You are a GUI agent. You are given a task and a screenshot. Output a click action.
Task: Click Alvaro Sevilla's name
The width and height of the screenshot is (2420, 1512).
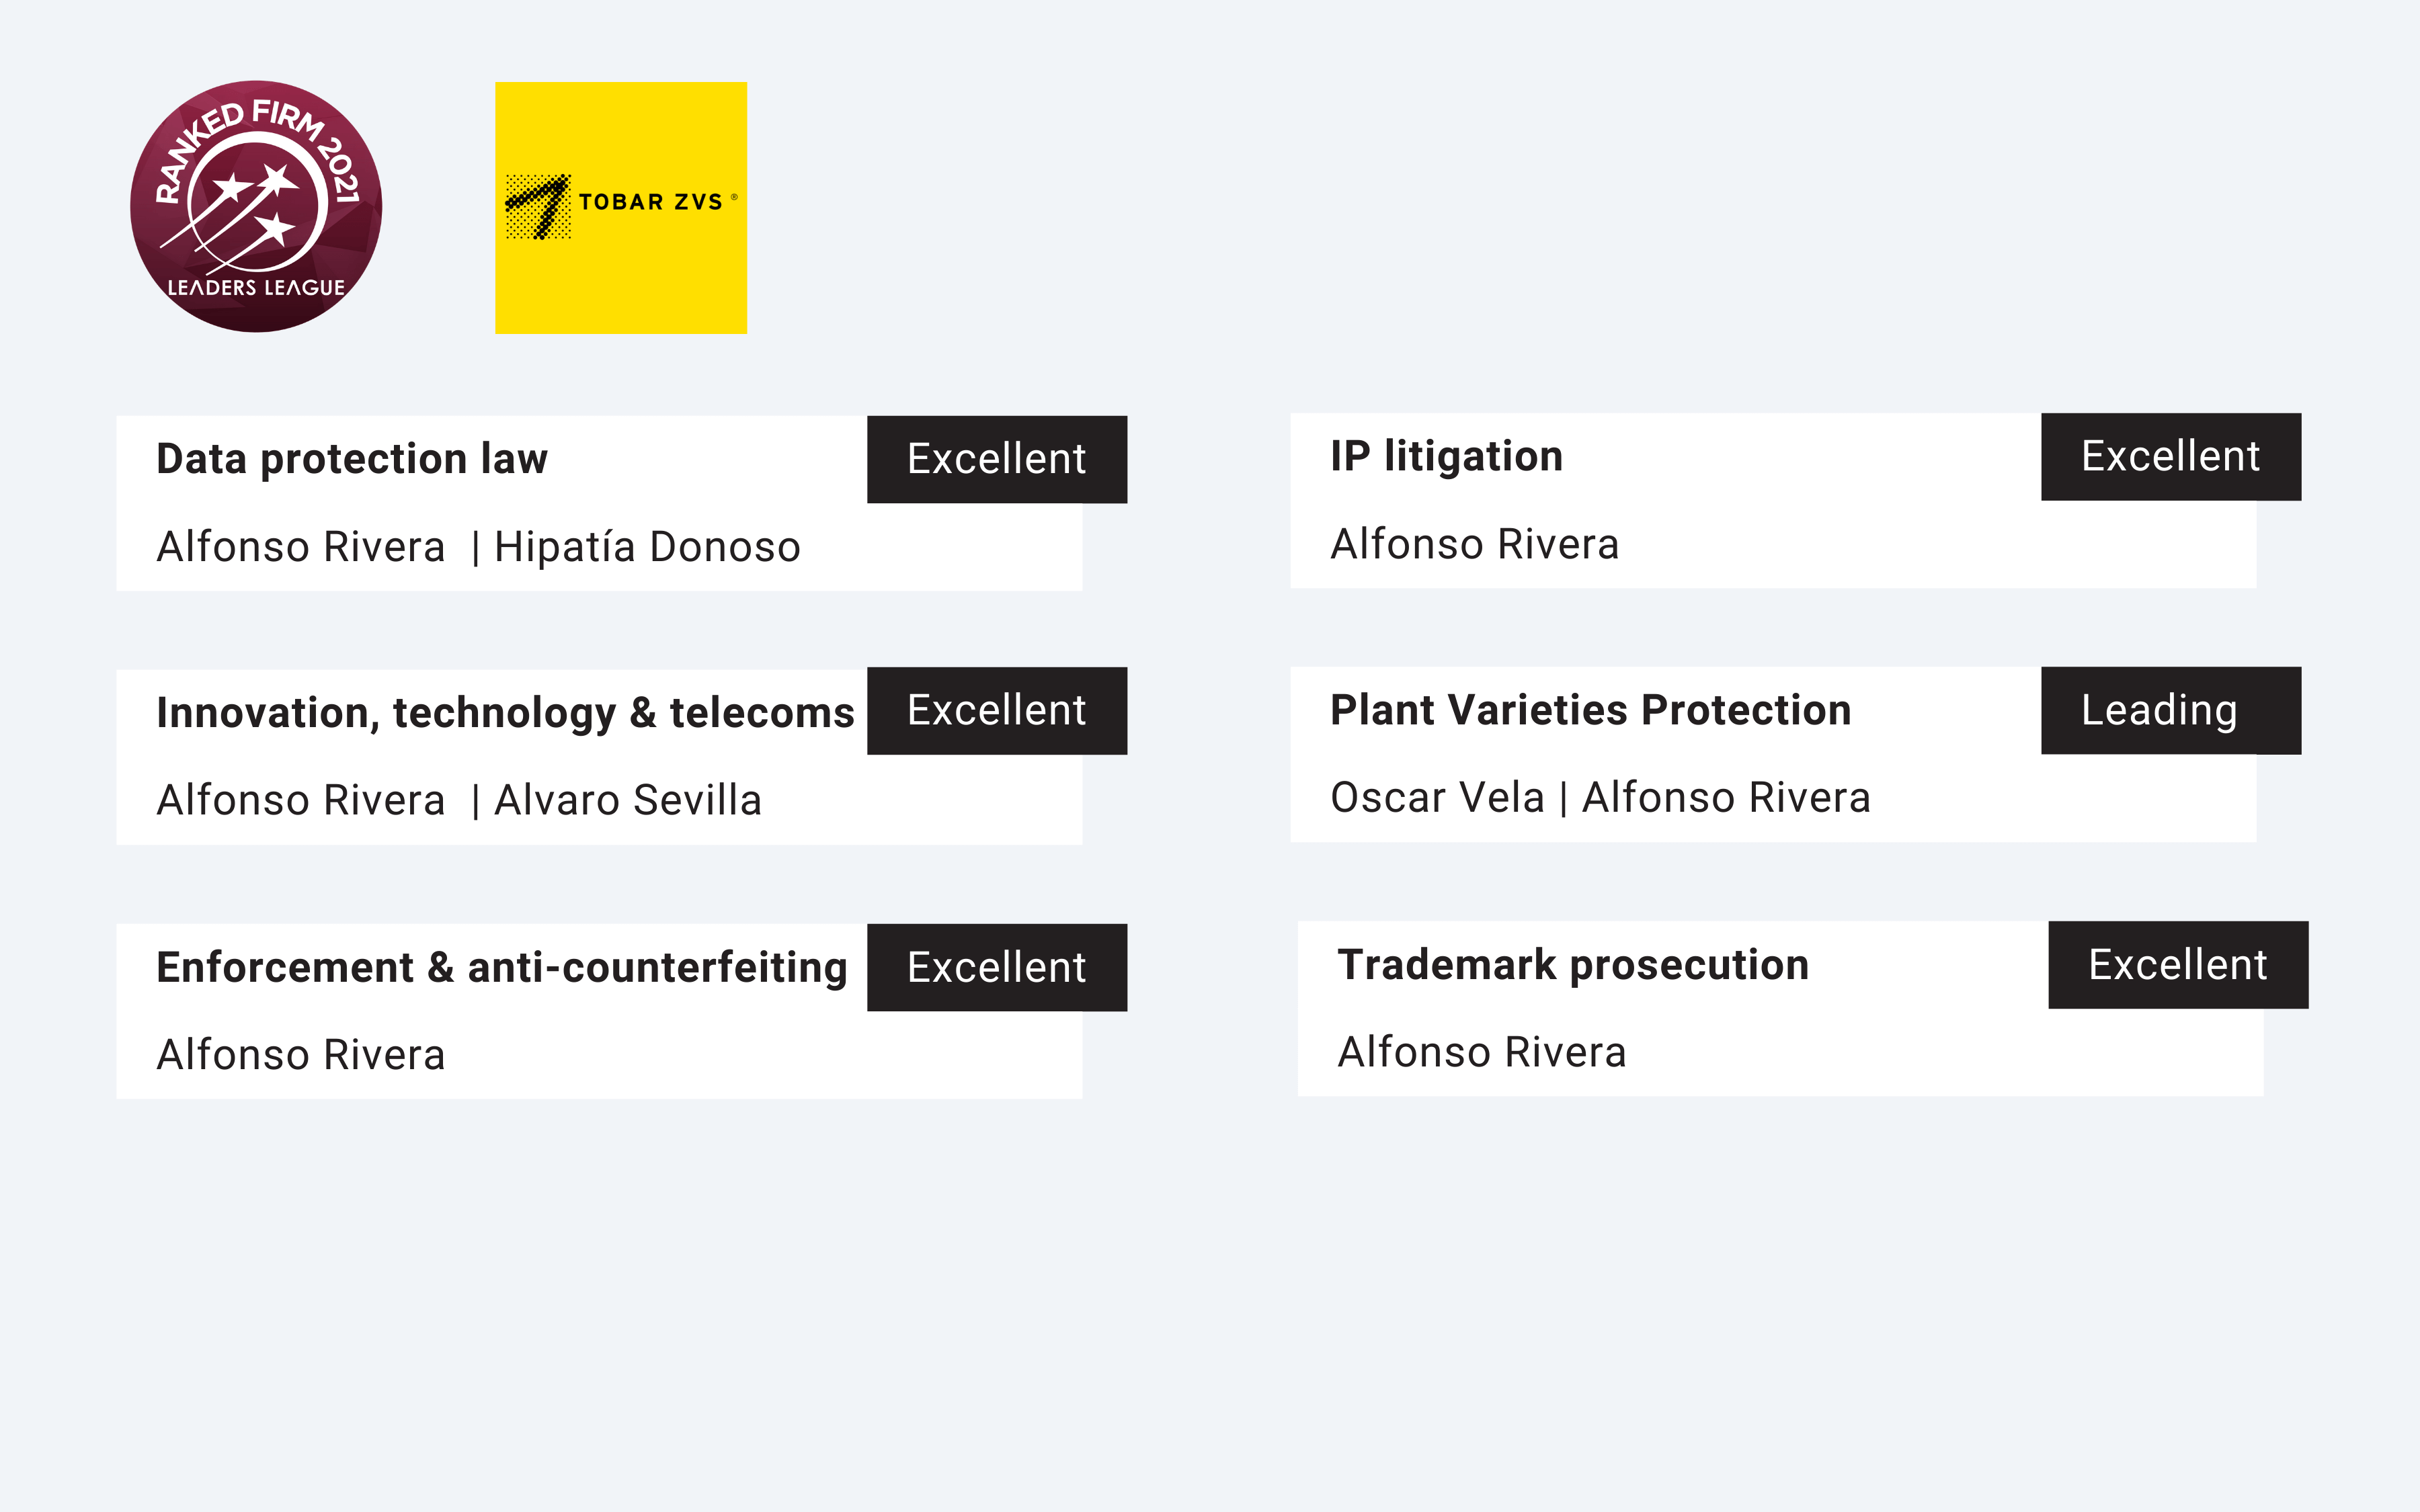[628, 800]
